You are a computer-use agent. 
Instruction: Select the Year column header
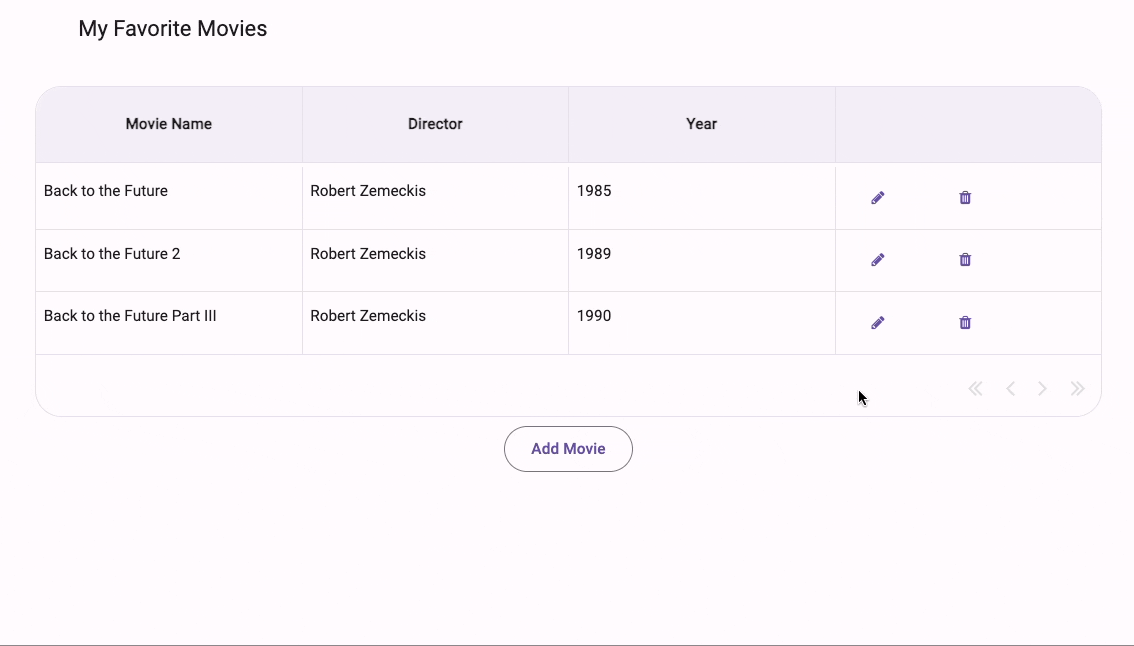point(701,124)
